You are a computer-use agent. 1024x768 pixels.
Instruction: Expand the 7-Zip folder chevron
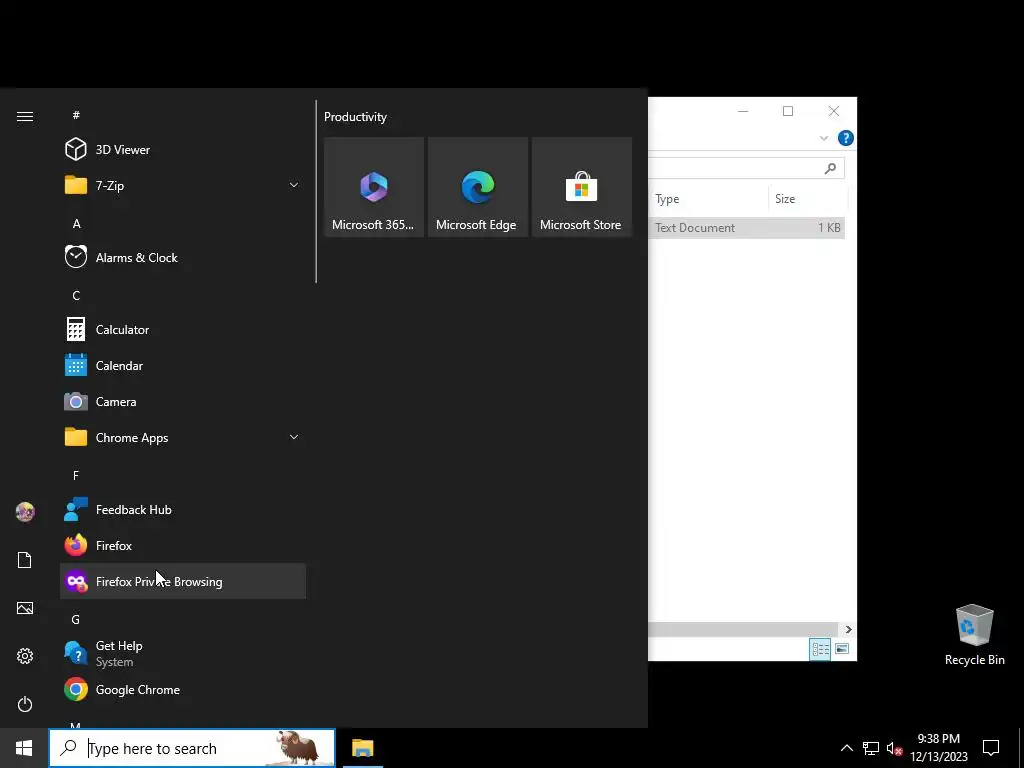(294, 185)
